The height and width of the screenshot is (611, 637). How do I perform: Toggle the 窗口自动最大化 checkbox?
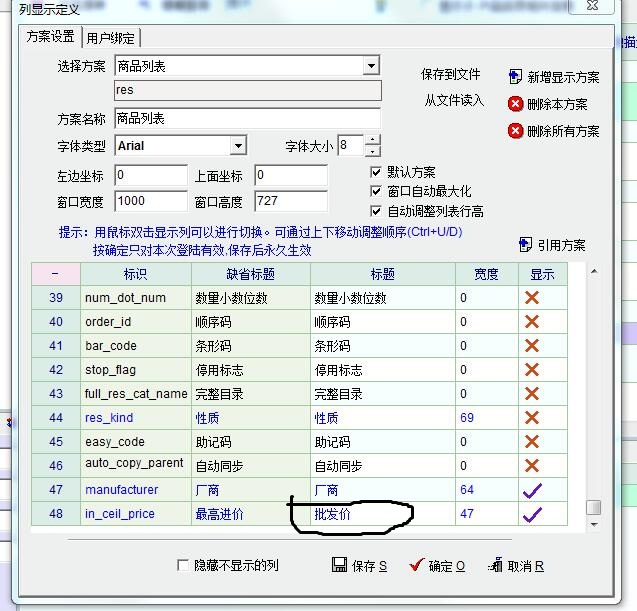click(x=376, y=191)
